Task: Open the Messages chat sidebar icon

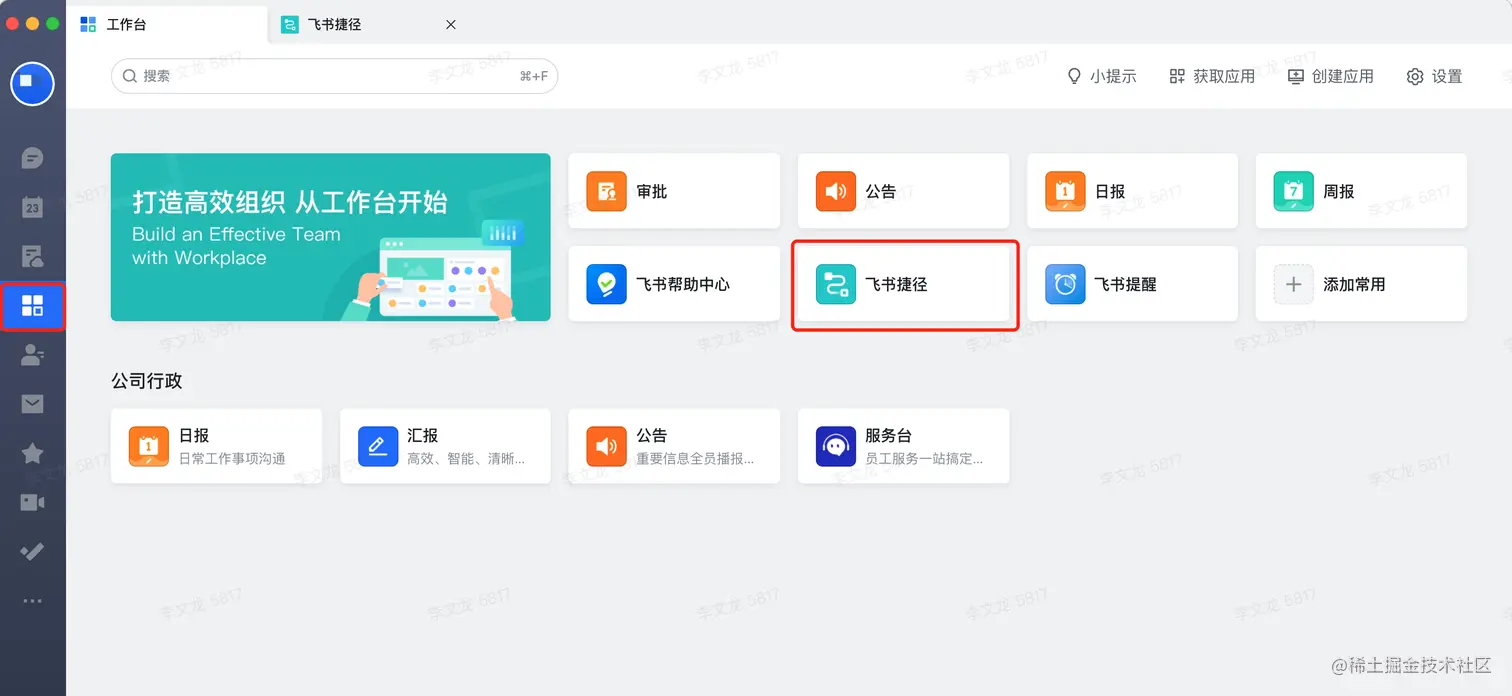Action: [x=32, y=158]
